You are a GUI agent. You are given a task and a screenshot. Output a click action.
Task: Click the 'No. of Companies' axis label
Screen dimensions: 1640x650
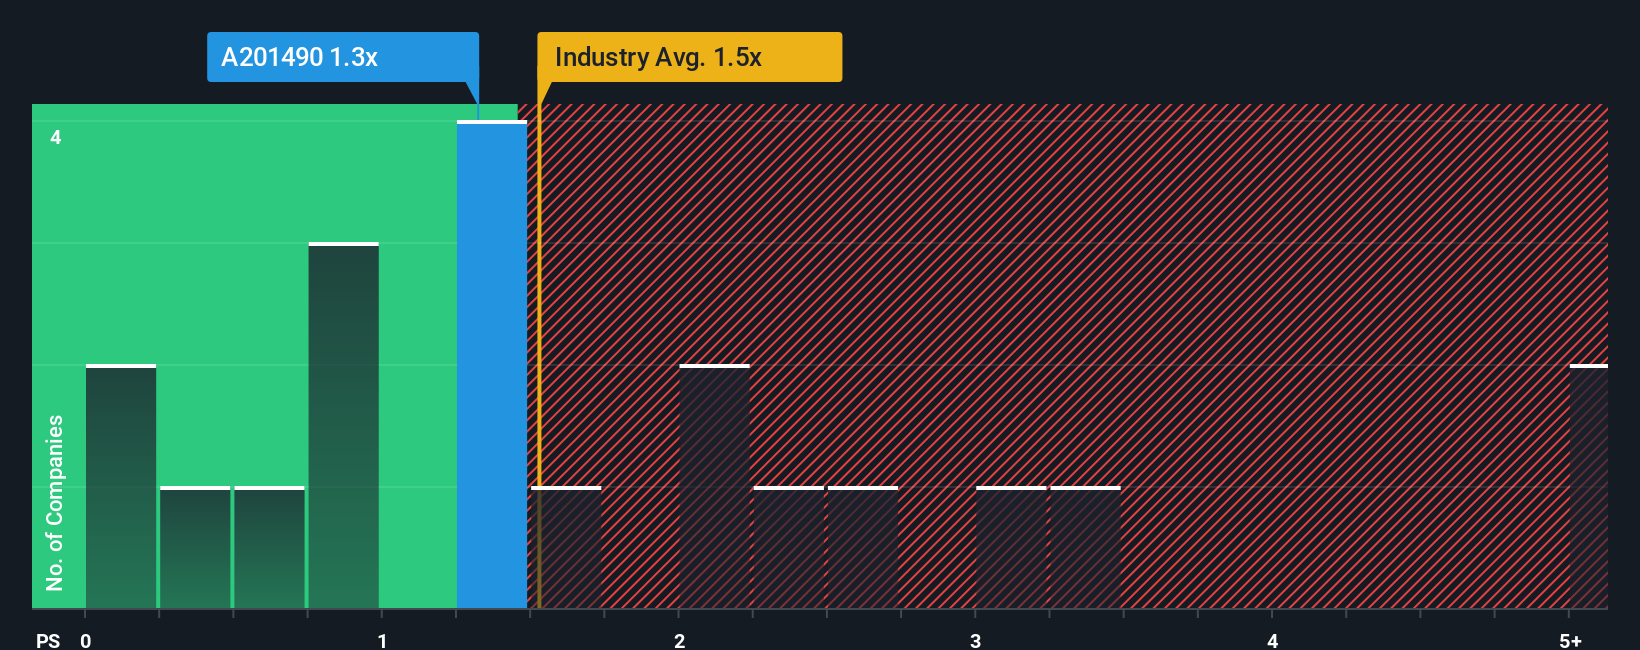pos(55,503)
